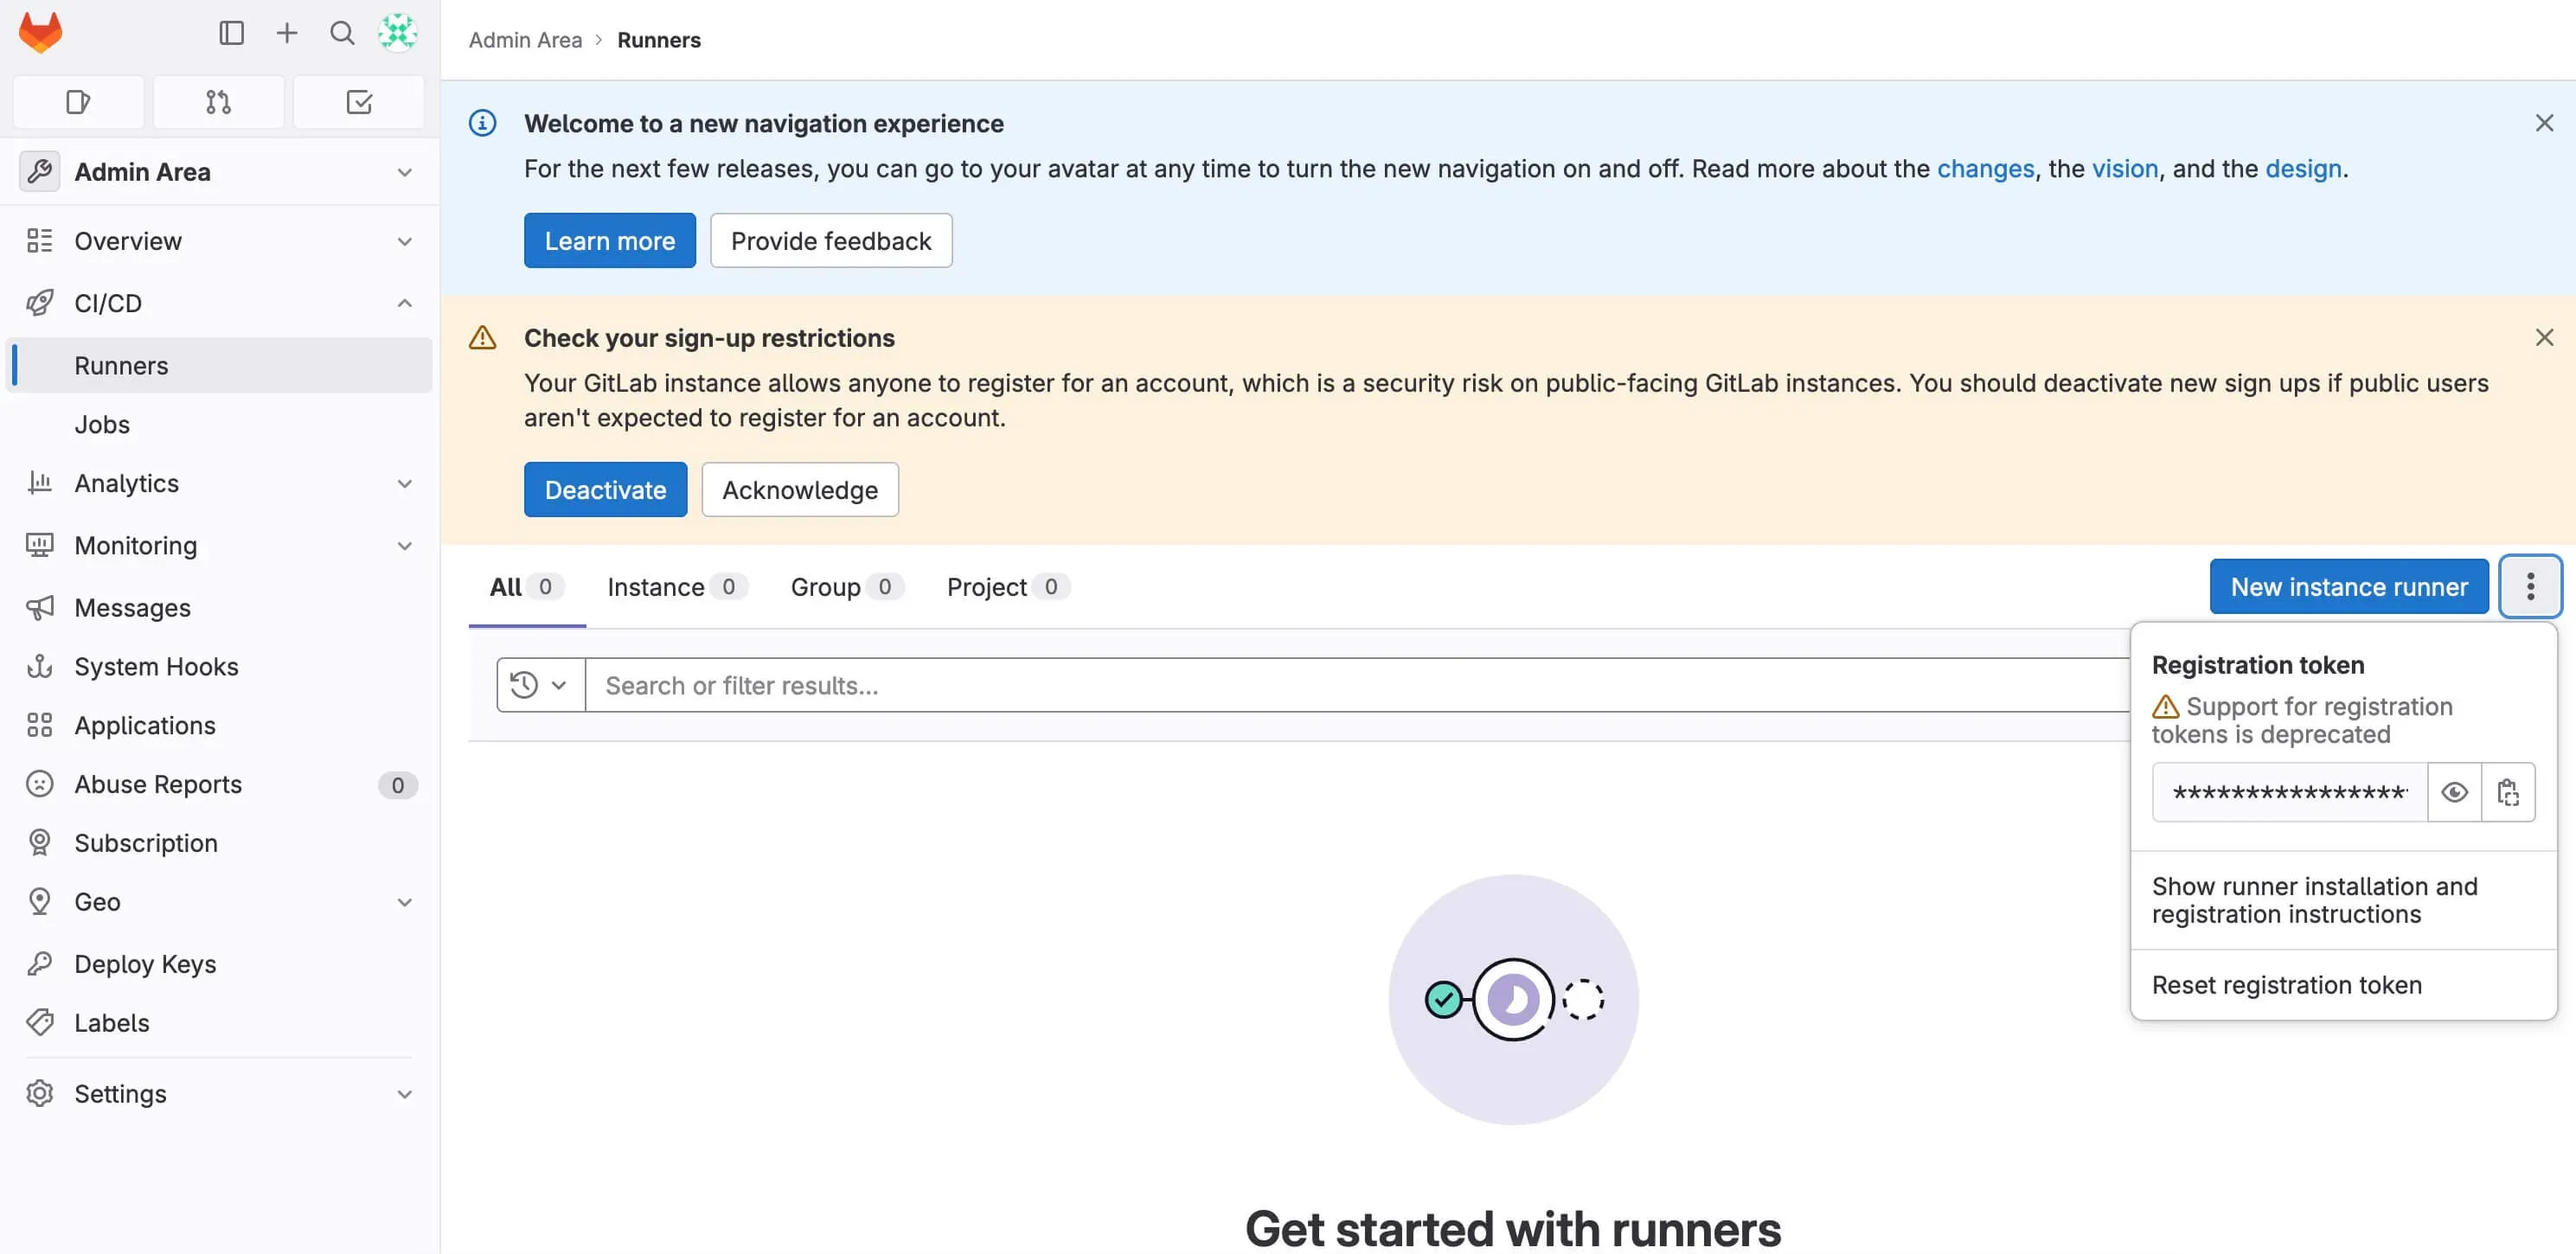
Task: Select the All runners tab
Action: 527,587
